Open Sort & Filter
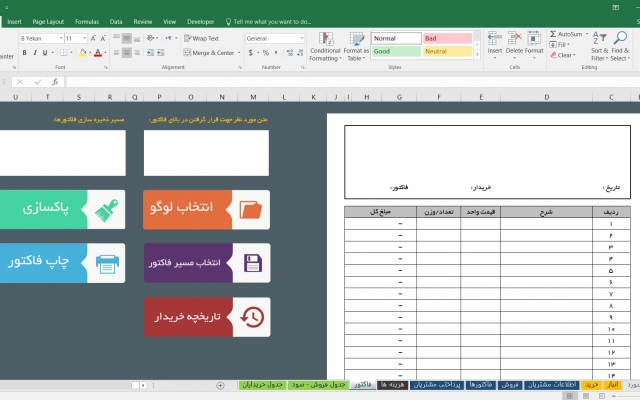Viewport: 640px width, 400px height. coord(599,47)
